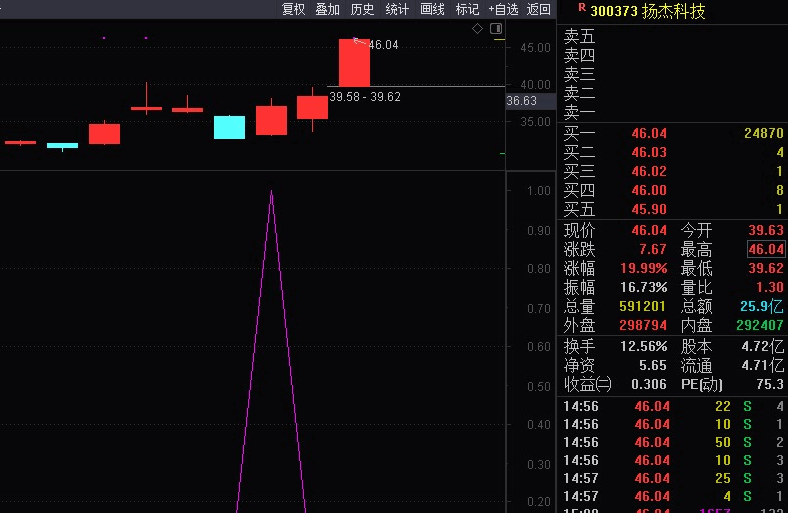Click the 涨幅 value 19.99%
Viewport: 788px width, 513px height.
(644, 268)
